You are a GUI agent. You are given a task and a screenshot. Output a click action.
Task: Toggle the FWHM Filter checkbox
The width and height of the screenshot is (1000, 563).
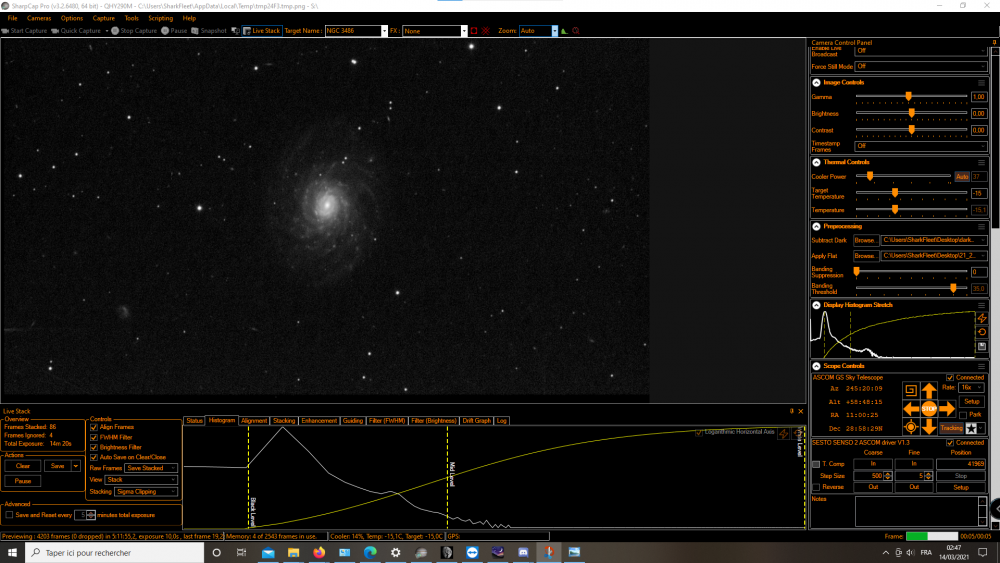(94, 437)
